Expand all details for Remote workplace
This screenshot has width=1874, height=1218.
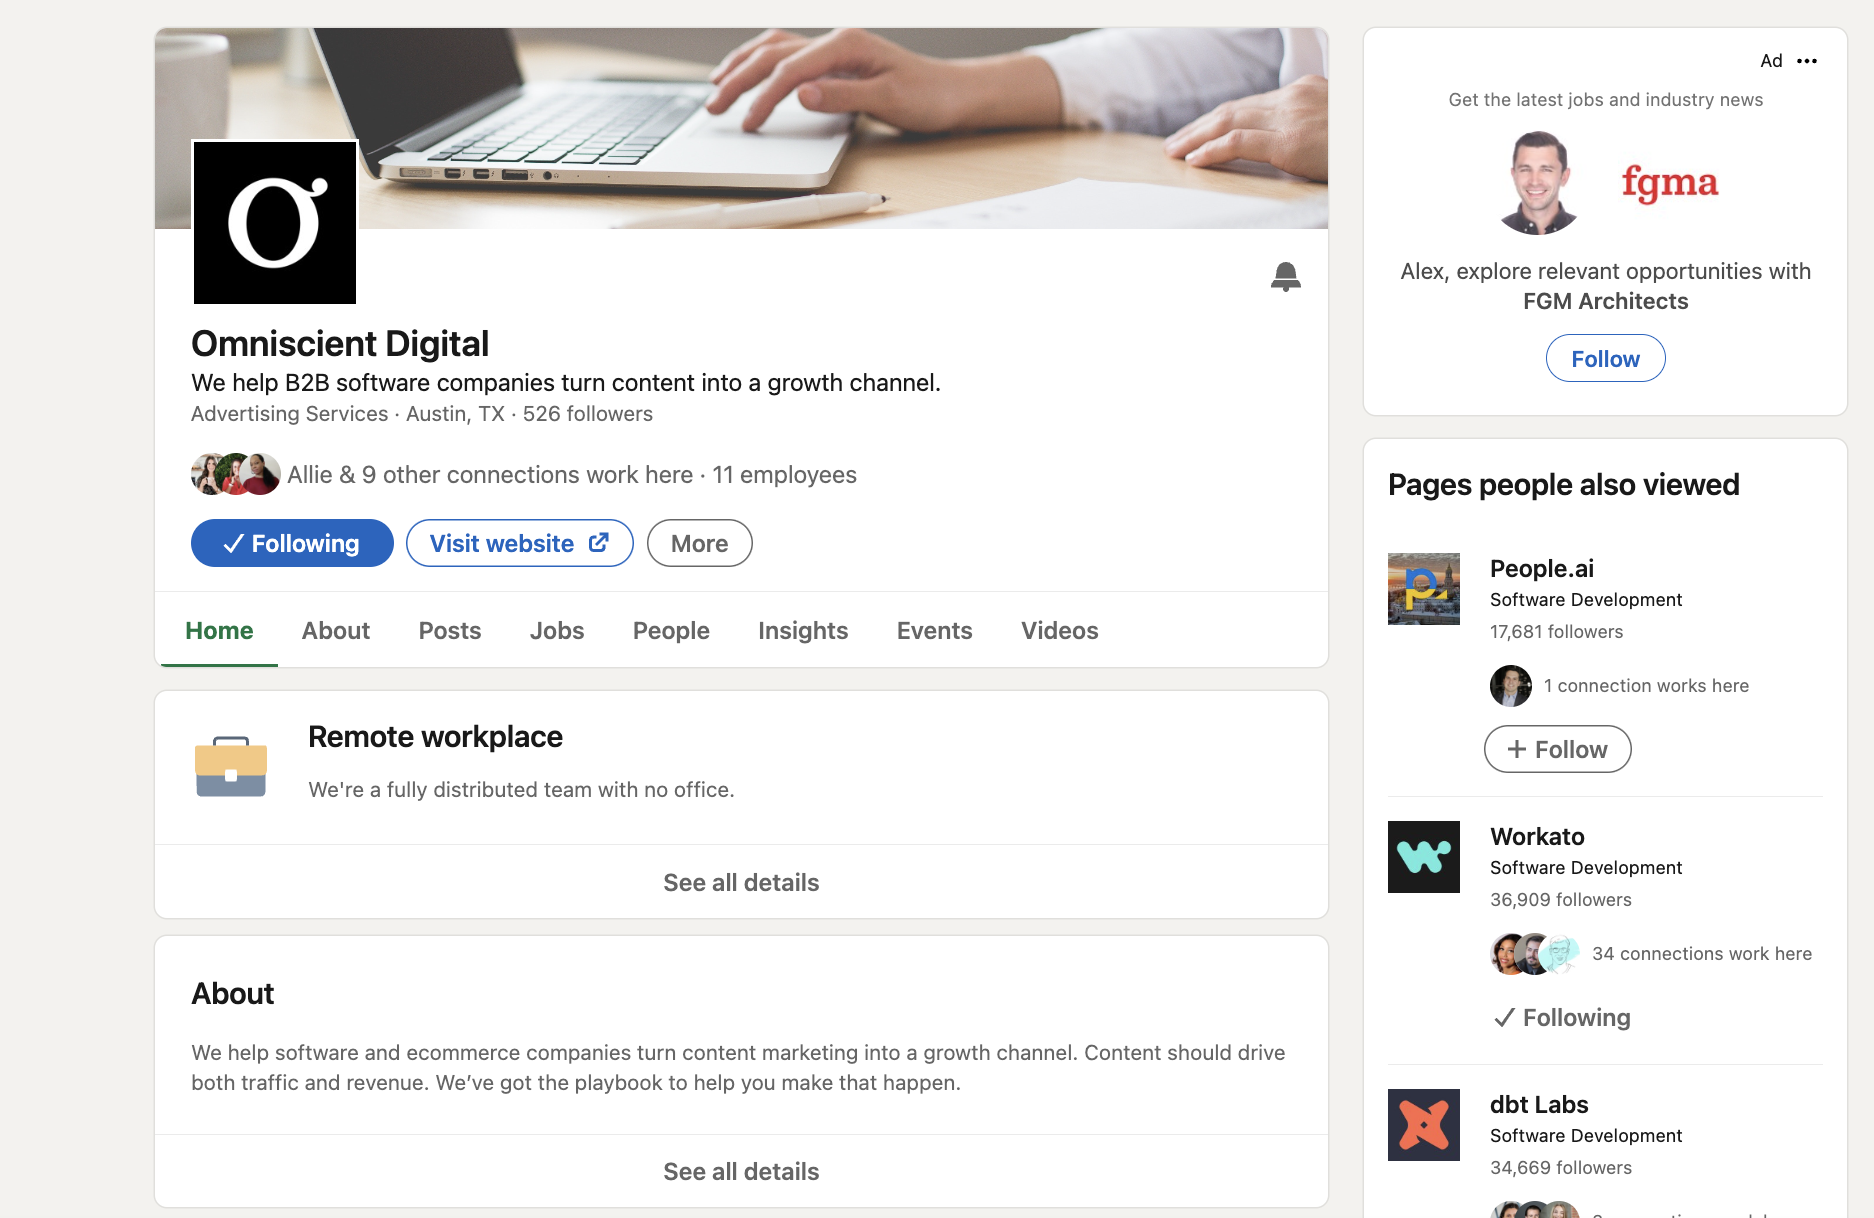(x=740, y=882)
